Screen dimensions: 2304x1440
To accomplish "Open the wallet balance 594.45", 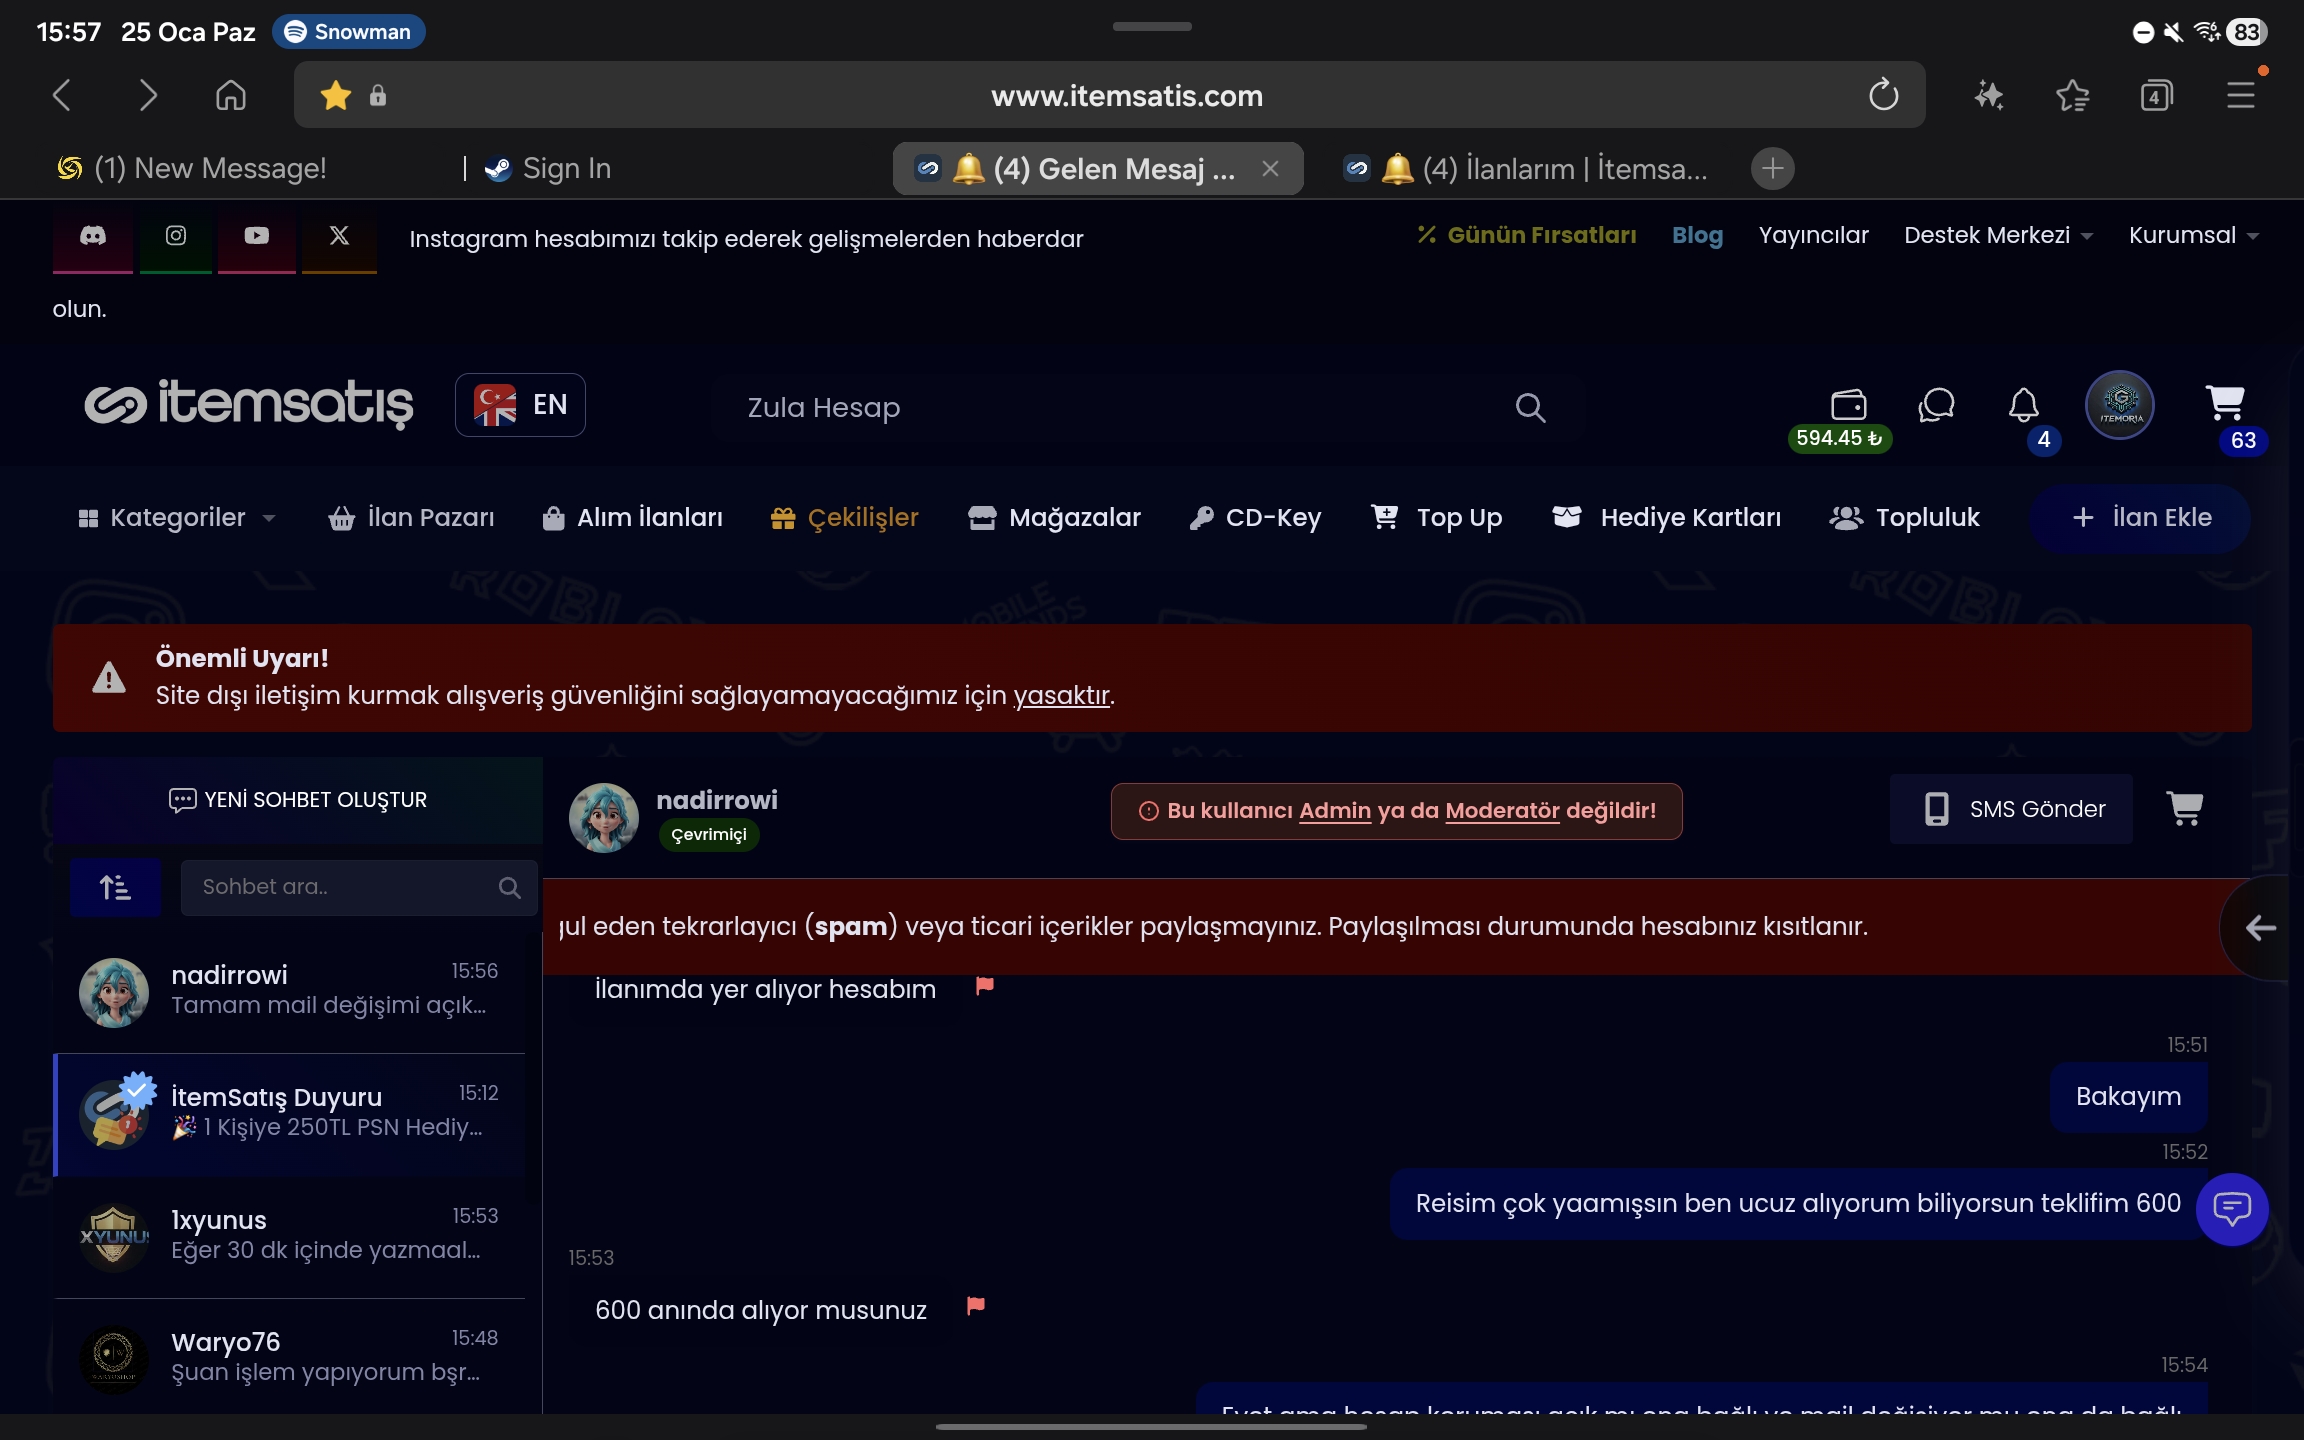I will [x=1840, y=420].
